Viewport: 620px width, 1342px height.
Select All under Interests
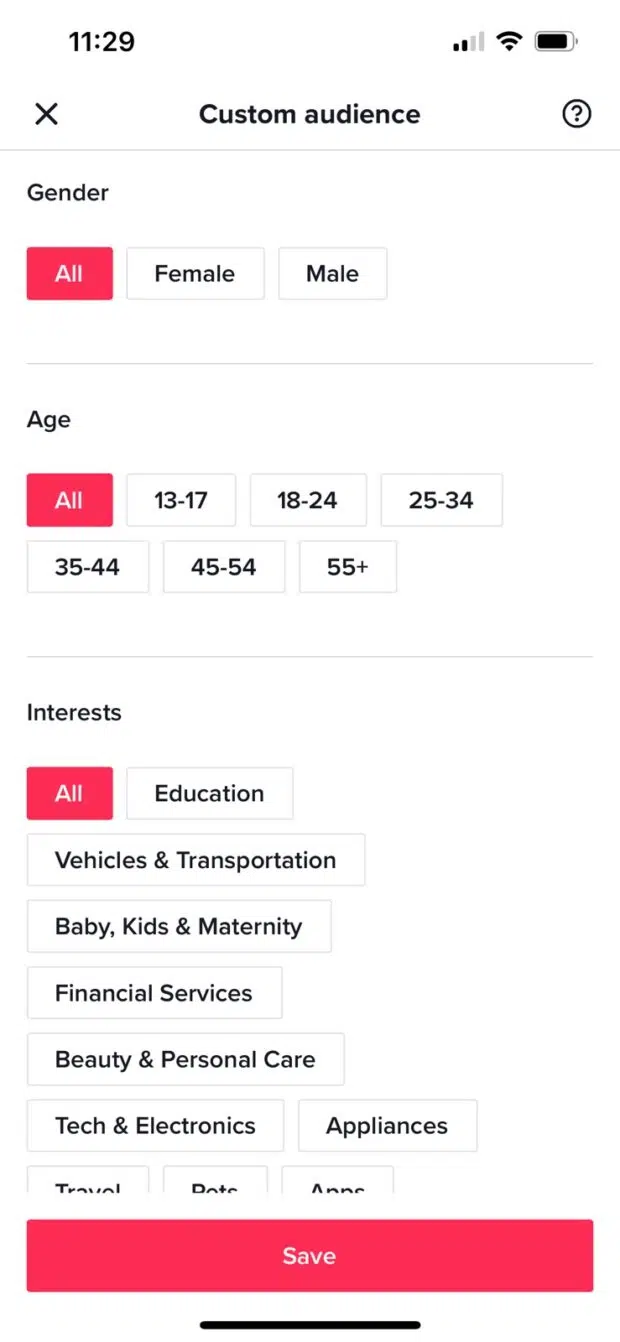tap(69, 793)
